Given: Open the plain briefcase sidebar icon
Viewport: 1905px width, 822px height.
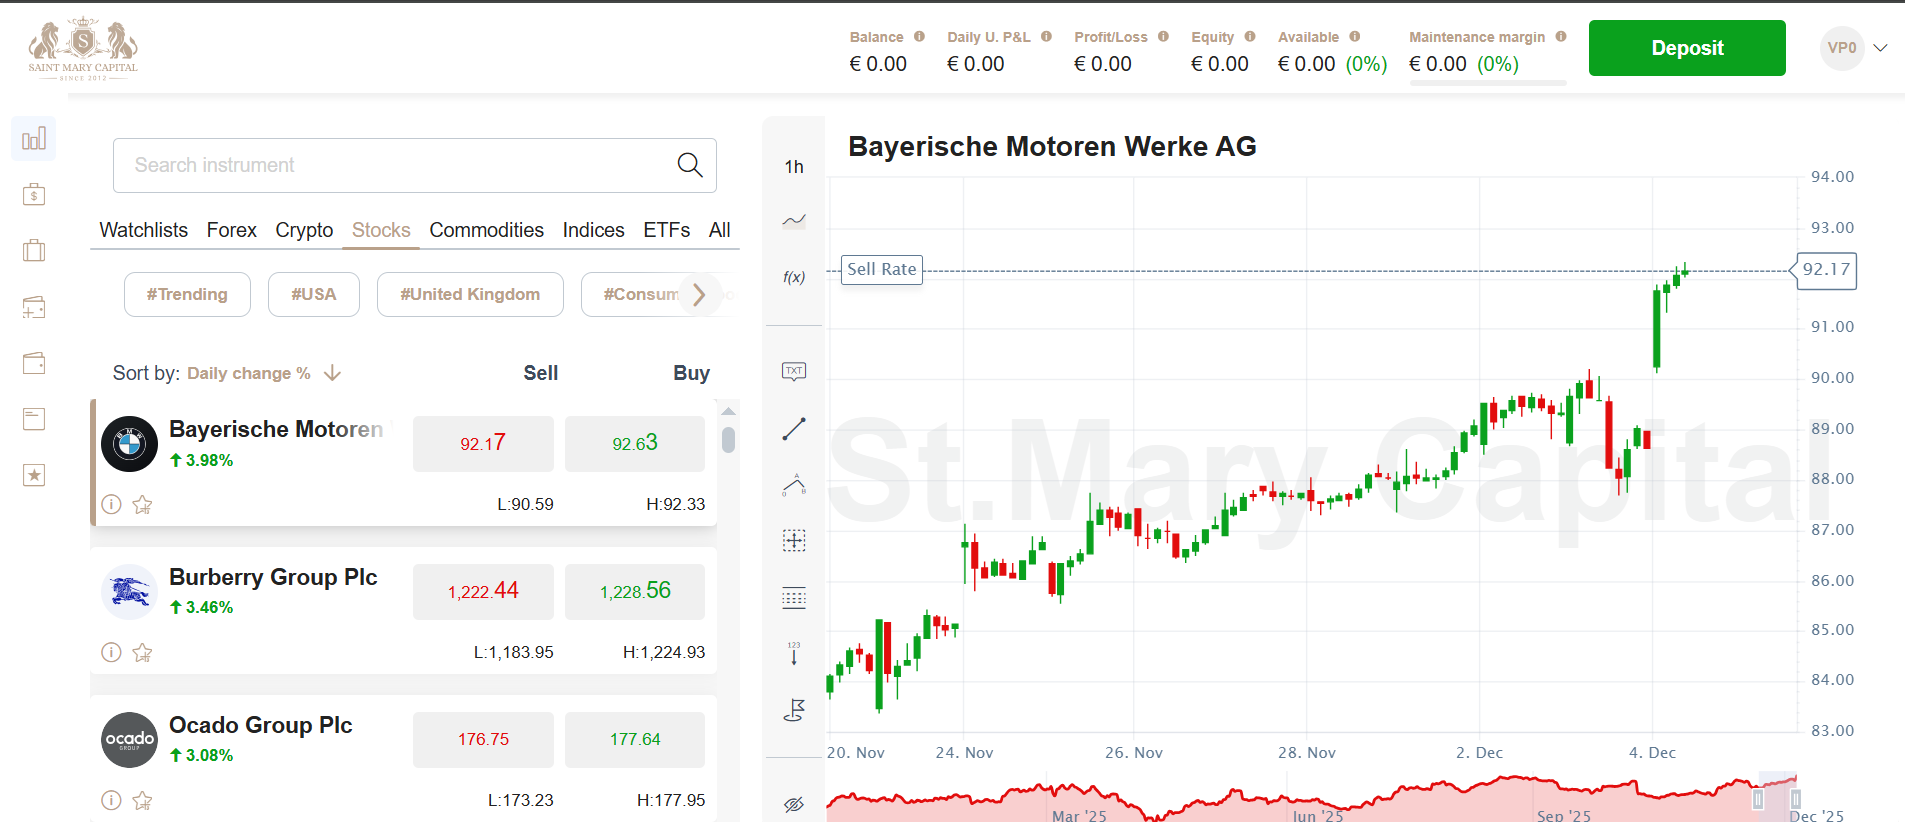Looking at the screenshot, I should [34, 250].
